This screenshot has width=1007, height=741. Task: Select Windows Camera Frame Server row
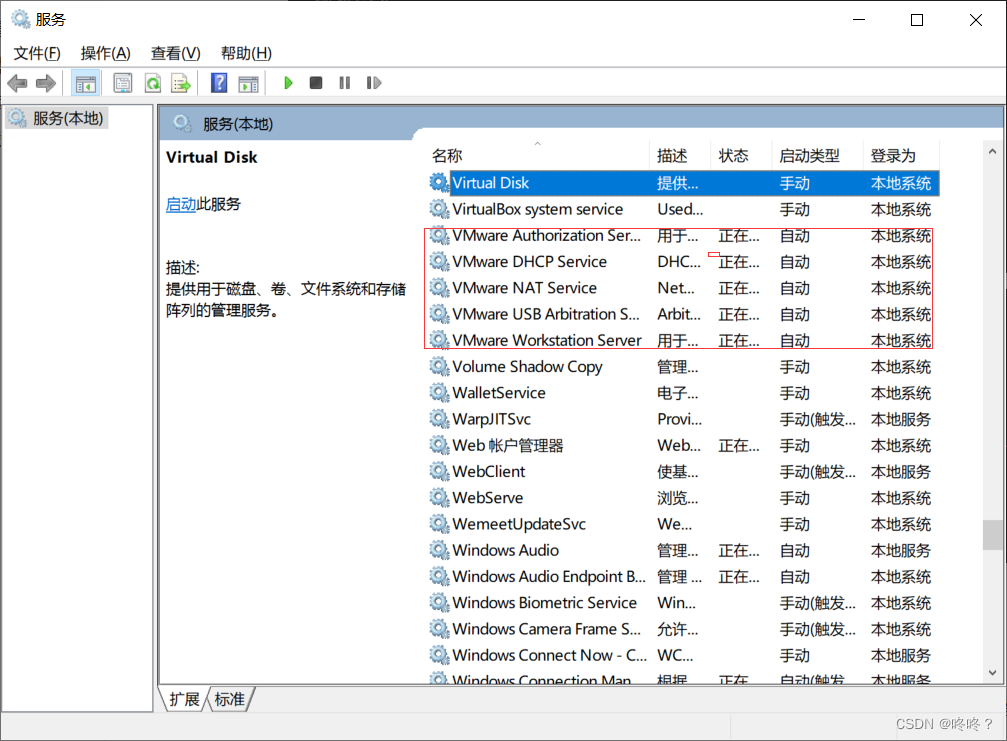point(683,629)
